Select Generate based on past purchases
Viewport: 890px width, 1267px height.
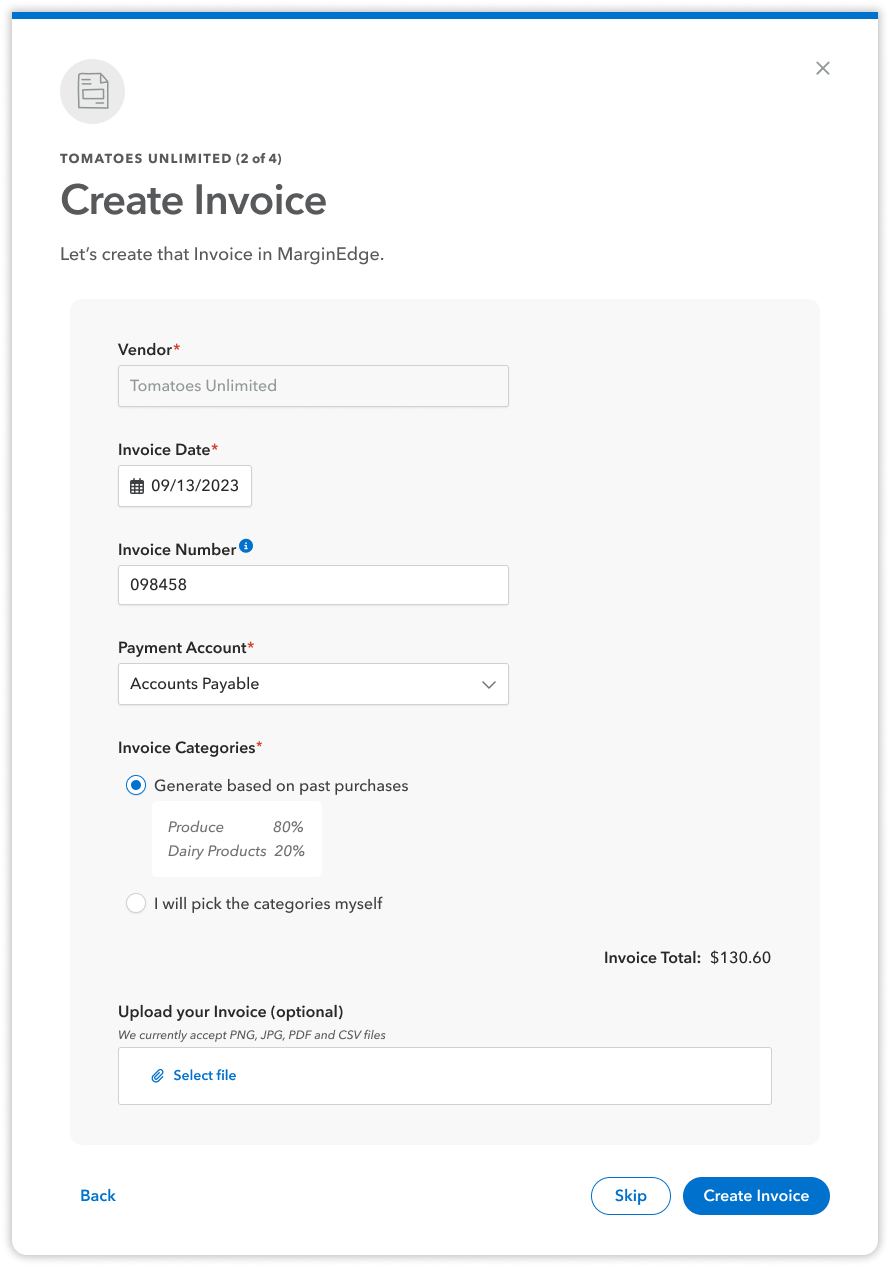click(136, 786)
